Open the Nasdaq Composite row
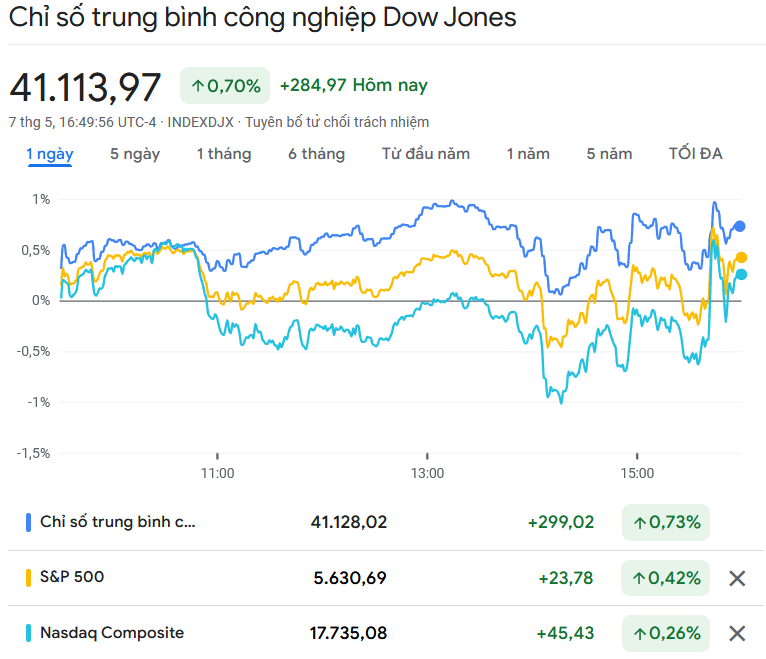The height and width of the screenshot is (659, 766). pyautogui.click(x=112, y=633)
